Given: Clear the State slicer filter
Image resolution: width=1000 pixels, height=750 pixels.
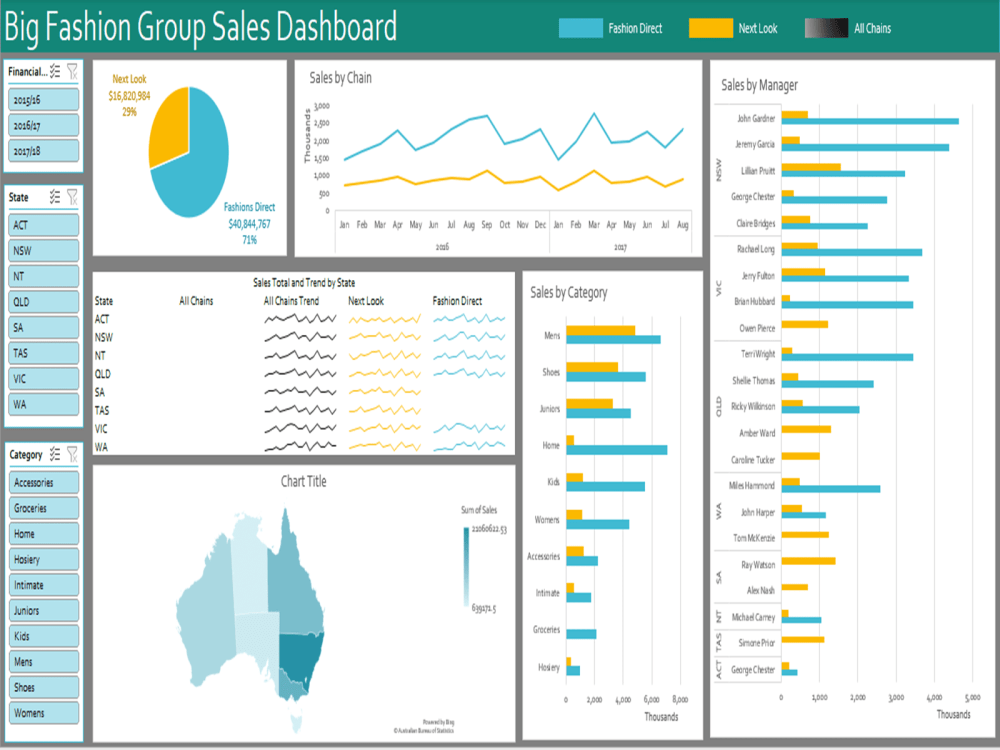Looking at the screenshot, I should click(x=73, y=197).
